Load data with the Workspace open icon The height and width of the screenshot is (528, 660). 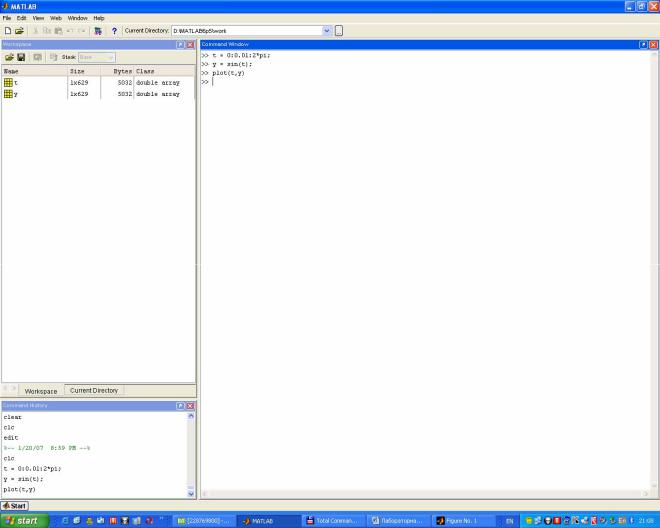[x=9, y=57]
